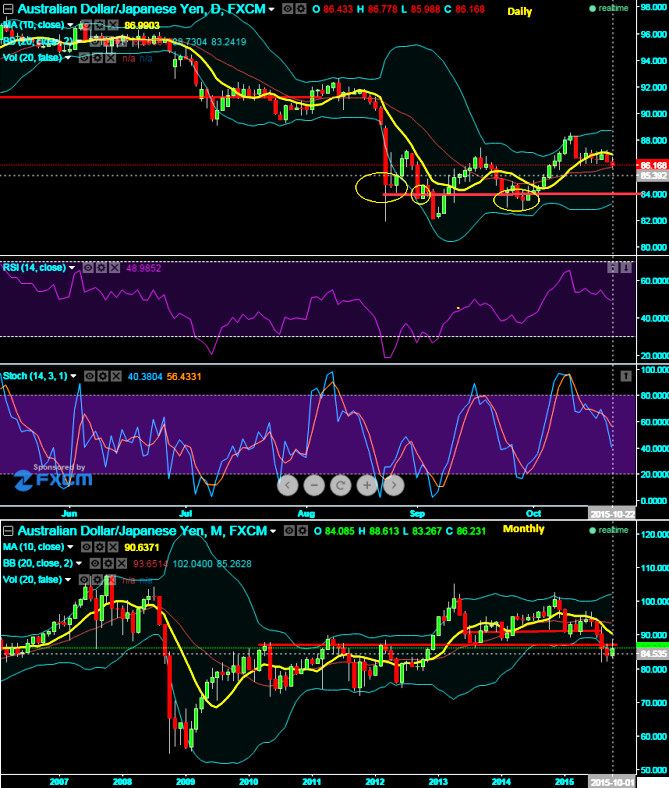Click the chart scroll right arrow button
The height and width of the screenshot is (788, 669).
[394, 485]
